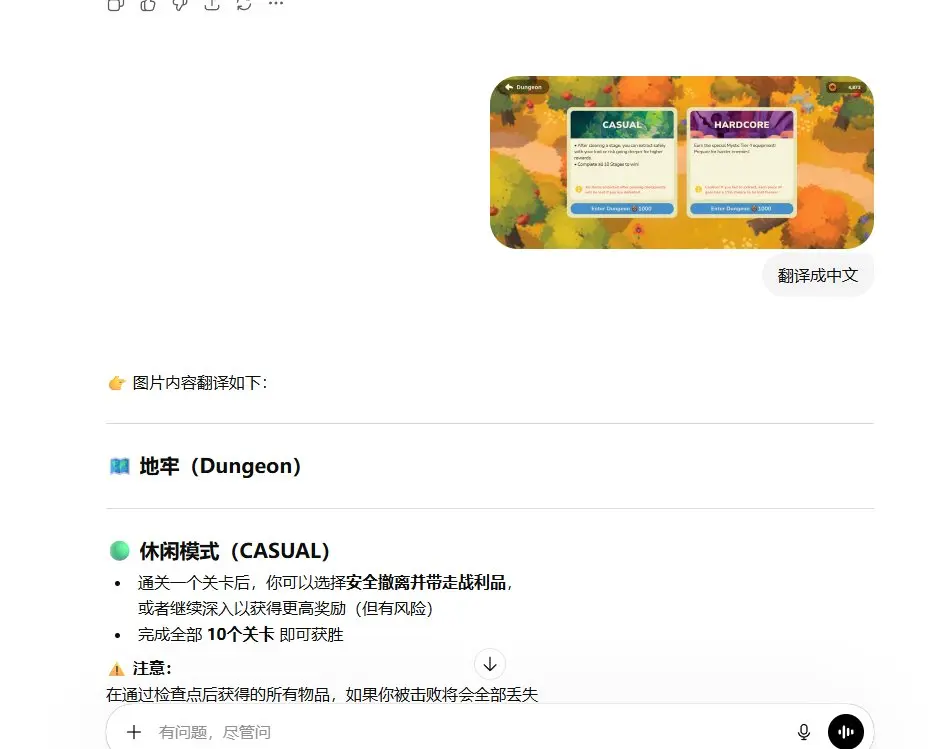Launch voice mode with the black waveform button
The height and width of the screenshot is (749, 949).
pyautogui.click(x=846, y=732)
